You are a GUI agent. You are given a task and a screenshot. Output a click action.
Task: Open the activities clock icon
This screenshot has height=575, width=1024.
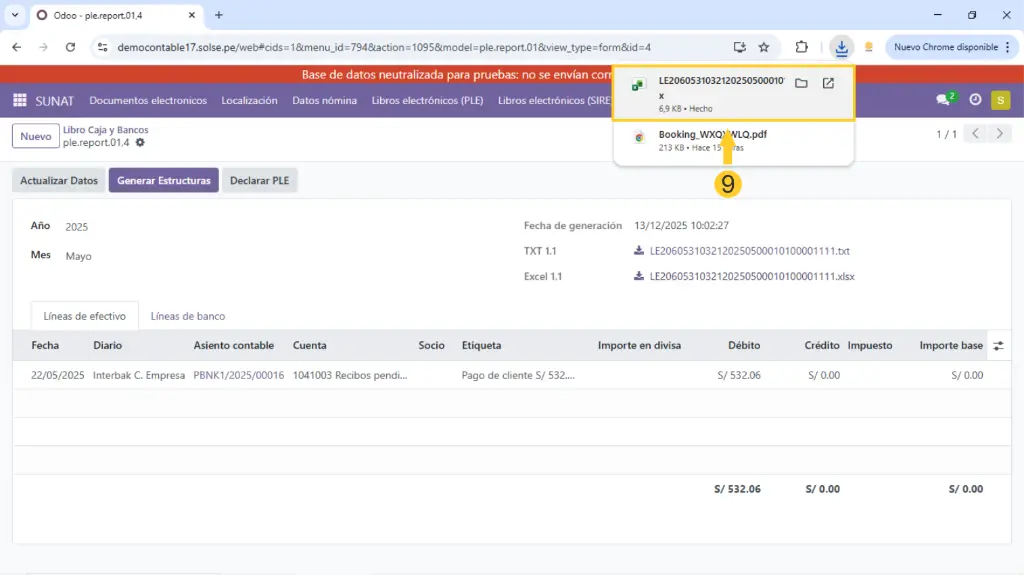point(975,100)
